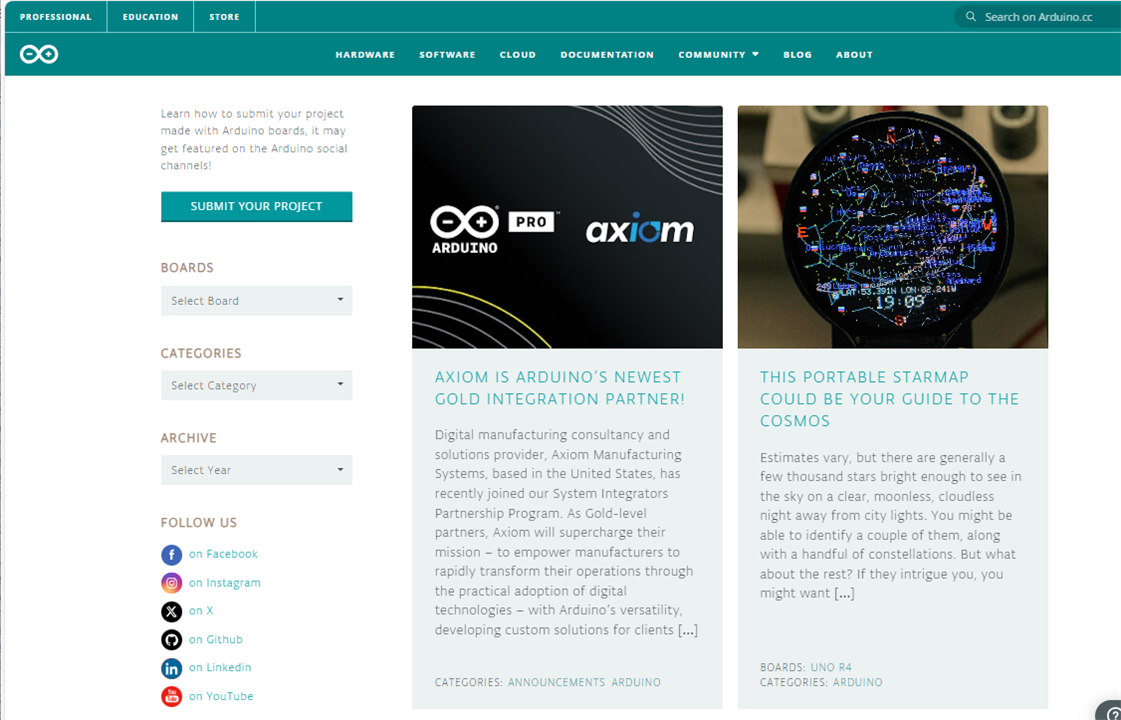The height and width of the screenshot is (720, 1121).
Task: Go to the Software menu item
Action: coord(448,54)
